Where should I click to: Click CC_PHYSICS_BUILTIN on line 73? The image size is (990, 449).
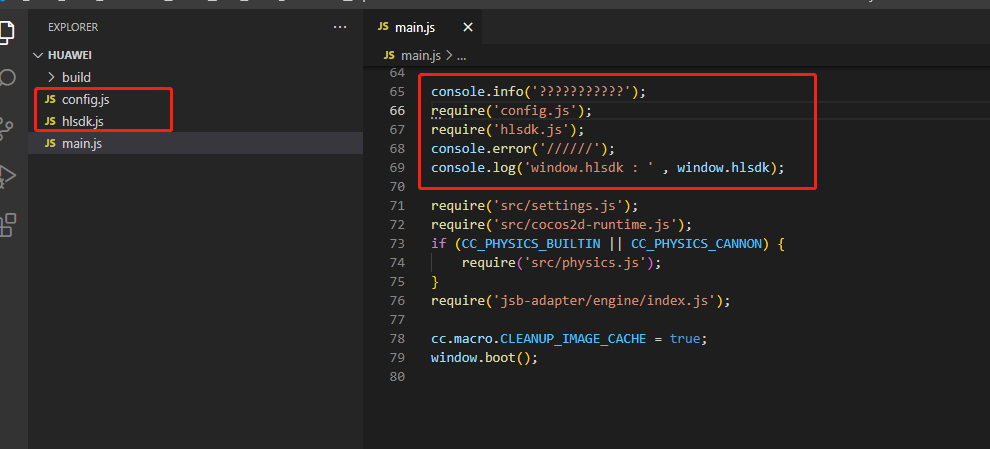[x=530, y=243]
